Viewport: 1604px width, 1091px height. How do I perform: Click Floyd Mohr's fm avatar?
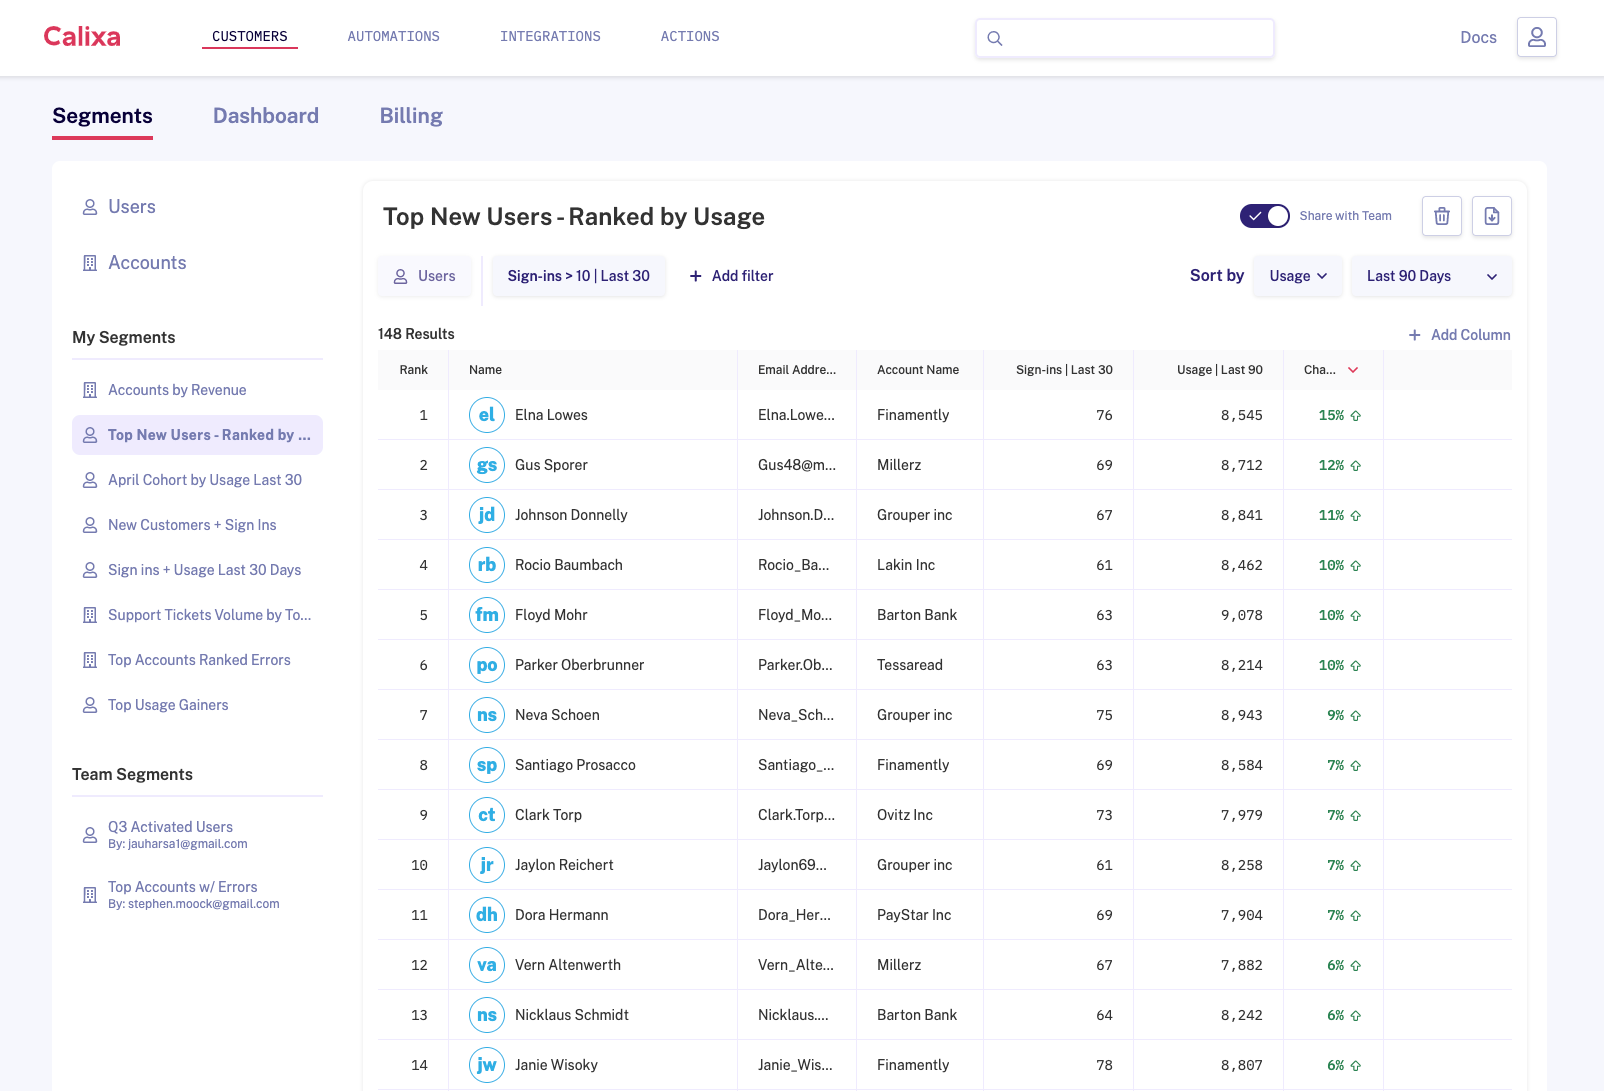[486, 615]
